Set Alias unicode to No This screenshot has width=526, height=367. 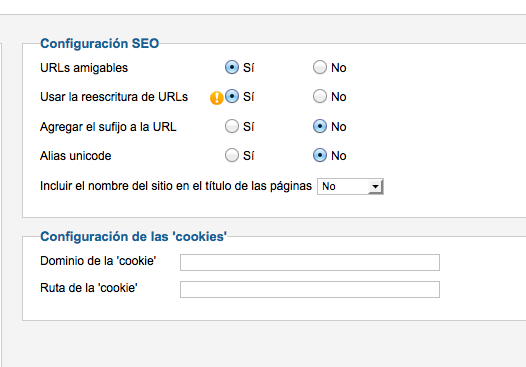click(x=320, y=155)
